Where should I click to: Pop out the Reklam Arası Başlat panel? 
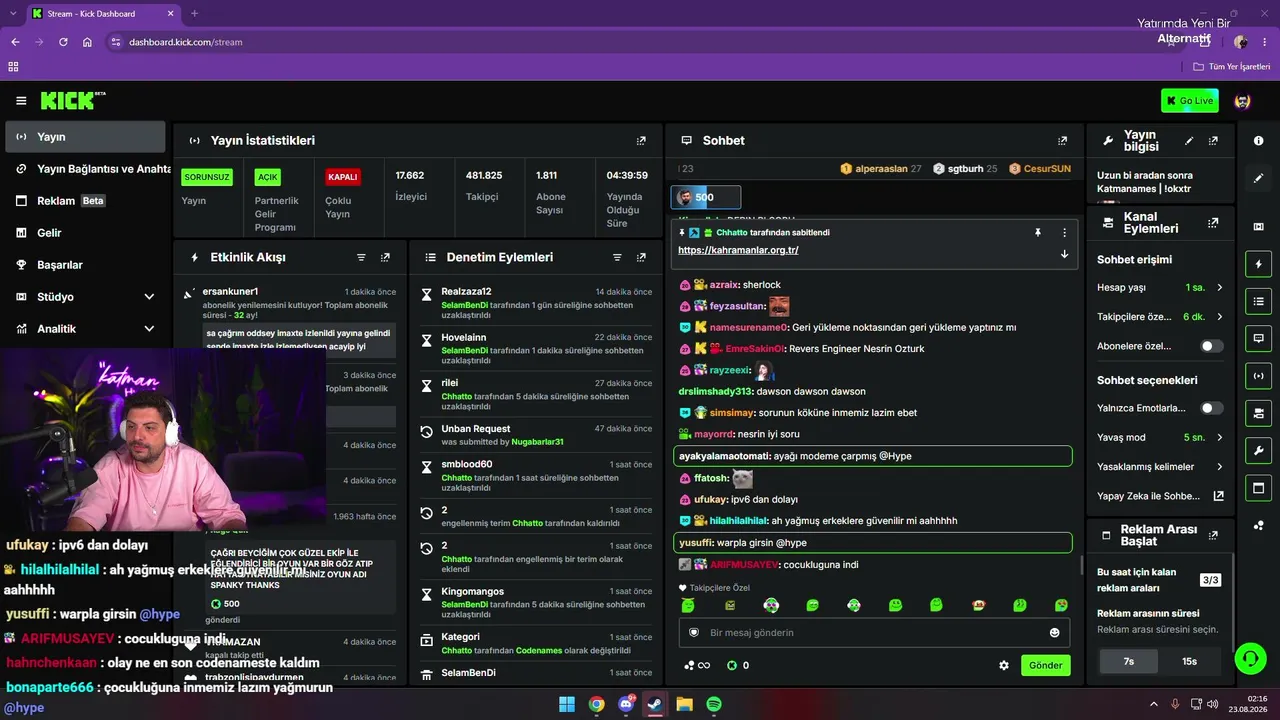1213,535
